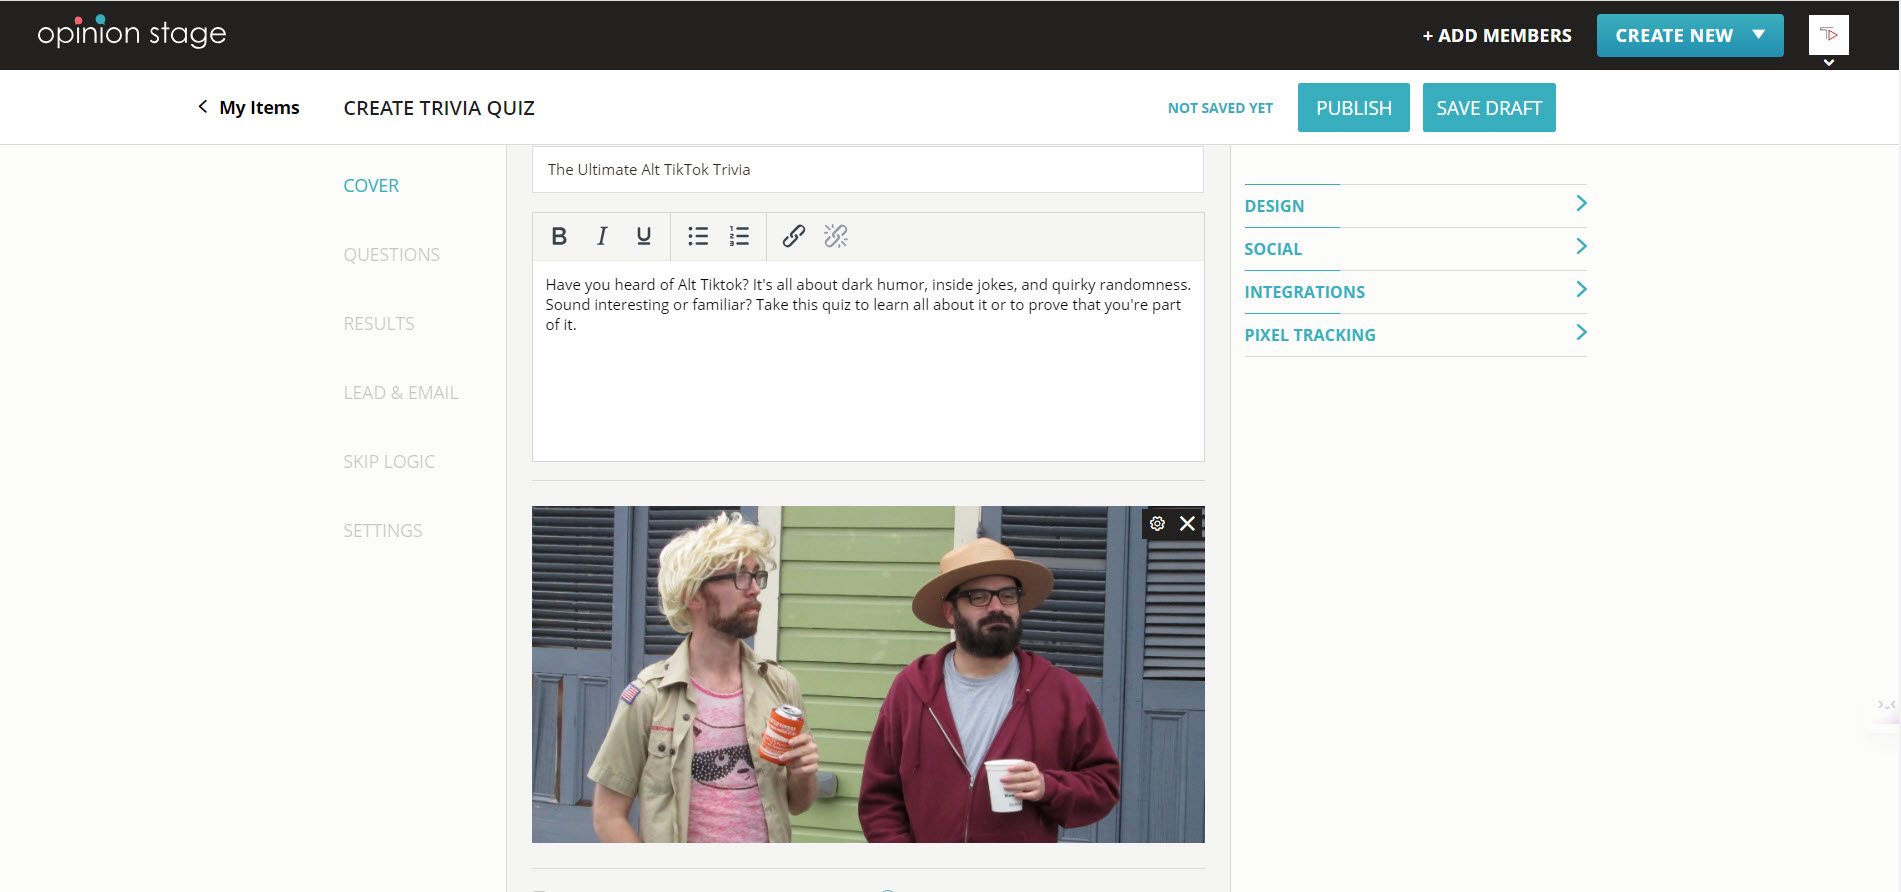Expand the SOCIAL section
This screenshot has height=892, width=1901.
pos(1415,249)
